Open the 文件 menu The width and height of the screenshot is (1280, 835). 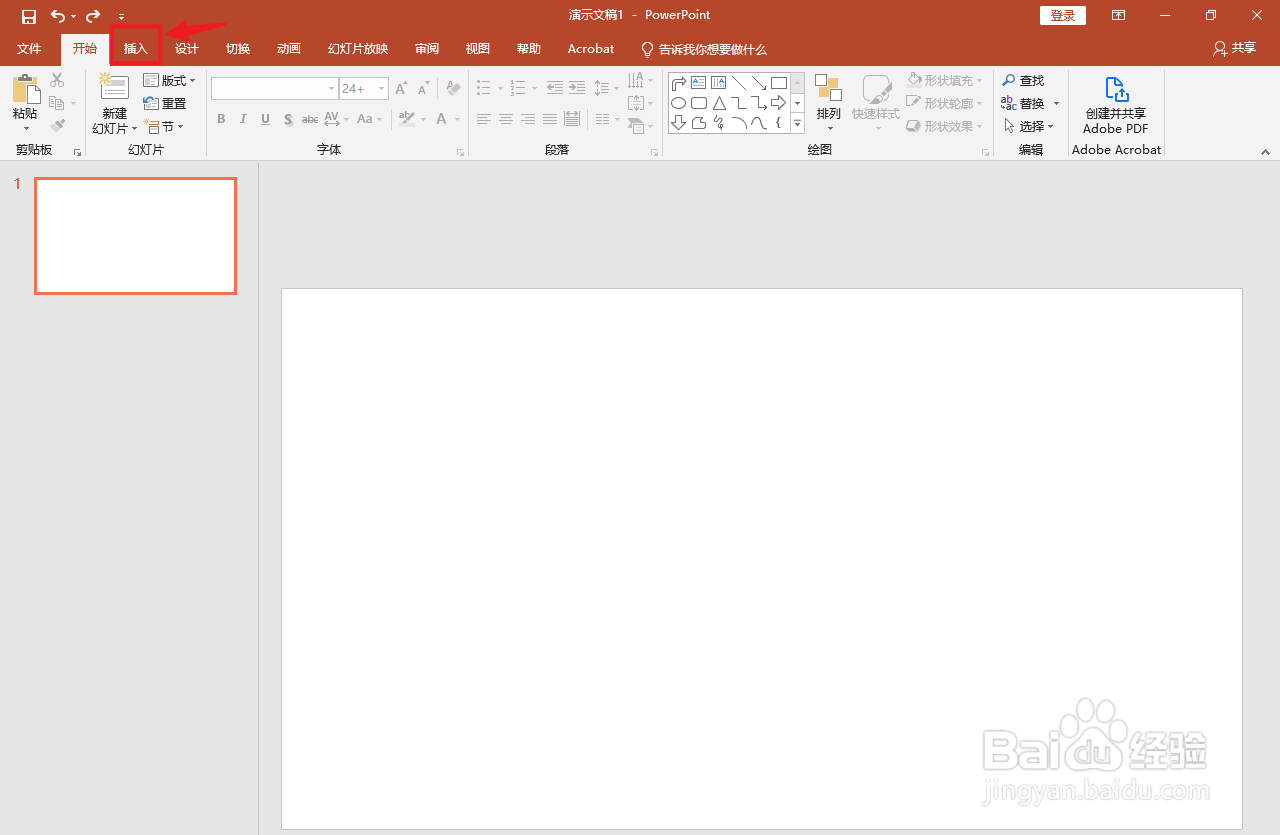click(29, 49)
